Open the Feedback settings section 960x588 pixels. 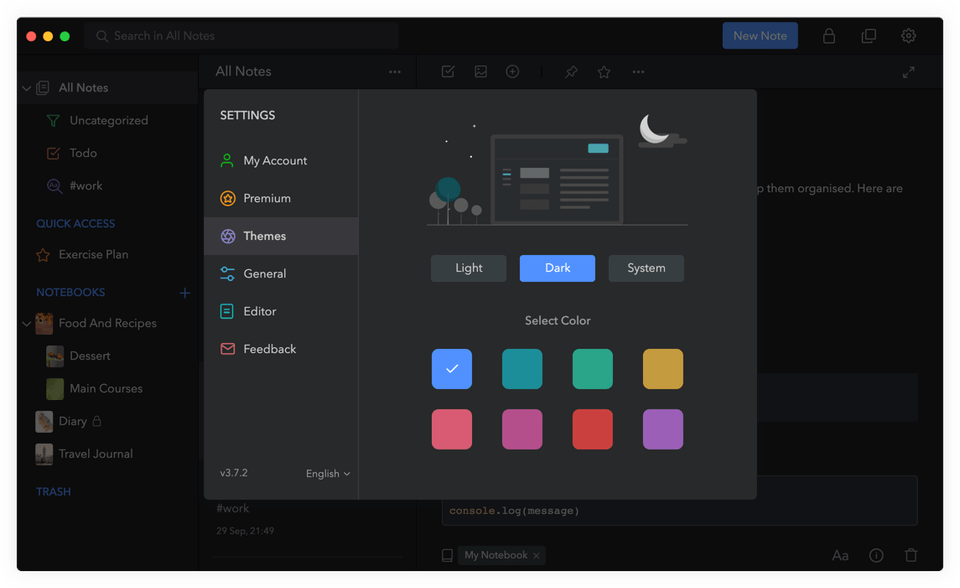tap(265, 348)
